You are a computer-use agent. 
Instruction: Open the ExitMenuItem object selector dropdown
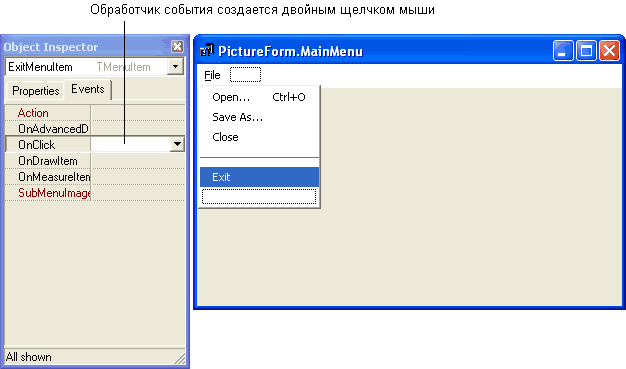click(x=175, y=67)
